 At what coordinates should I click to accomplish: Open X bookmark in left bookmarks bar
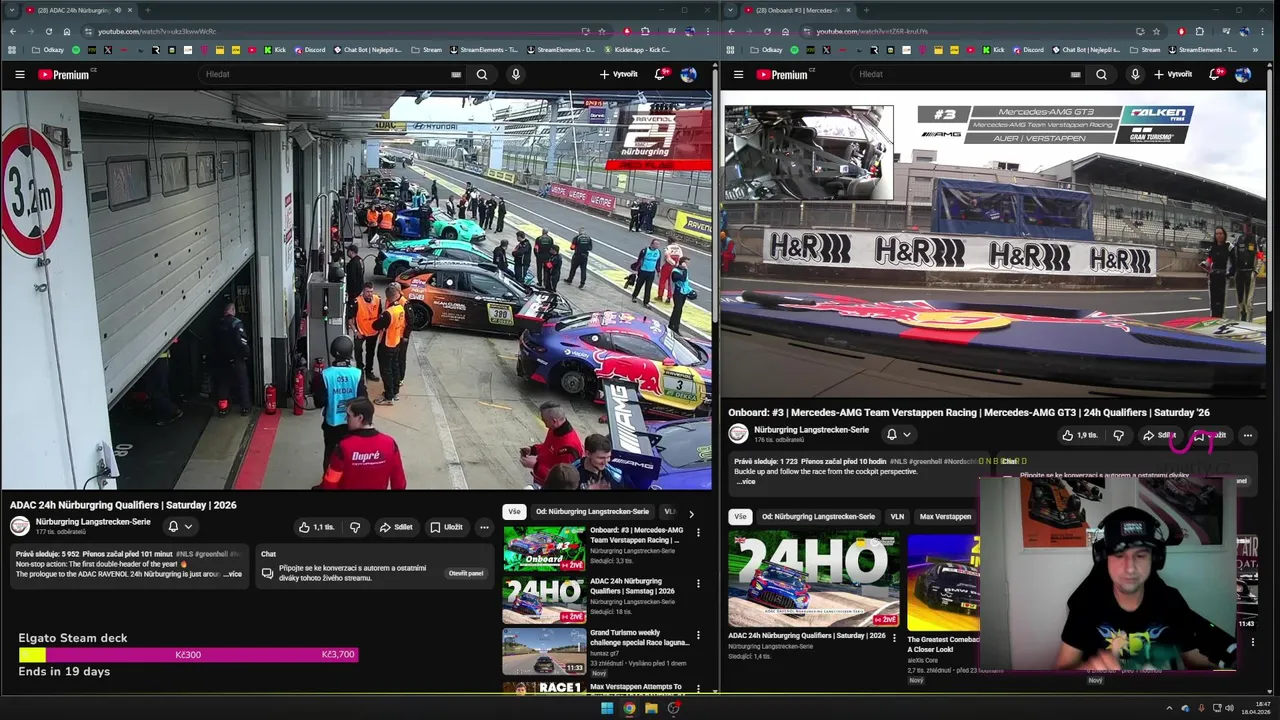[x=108, y=49]
